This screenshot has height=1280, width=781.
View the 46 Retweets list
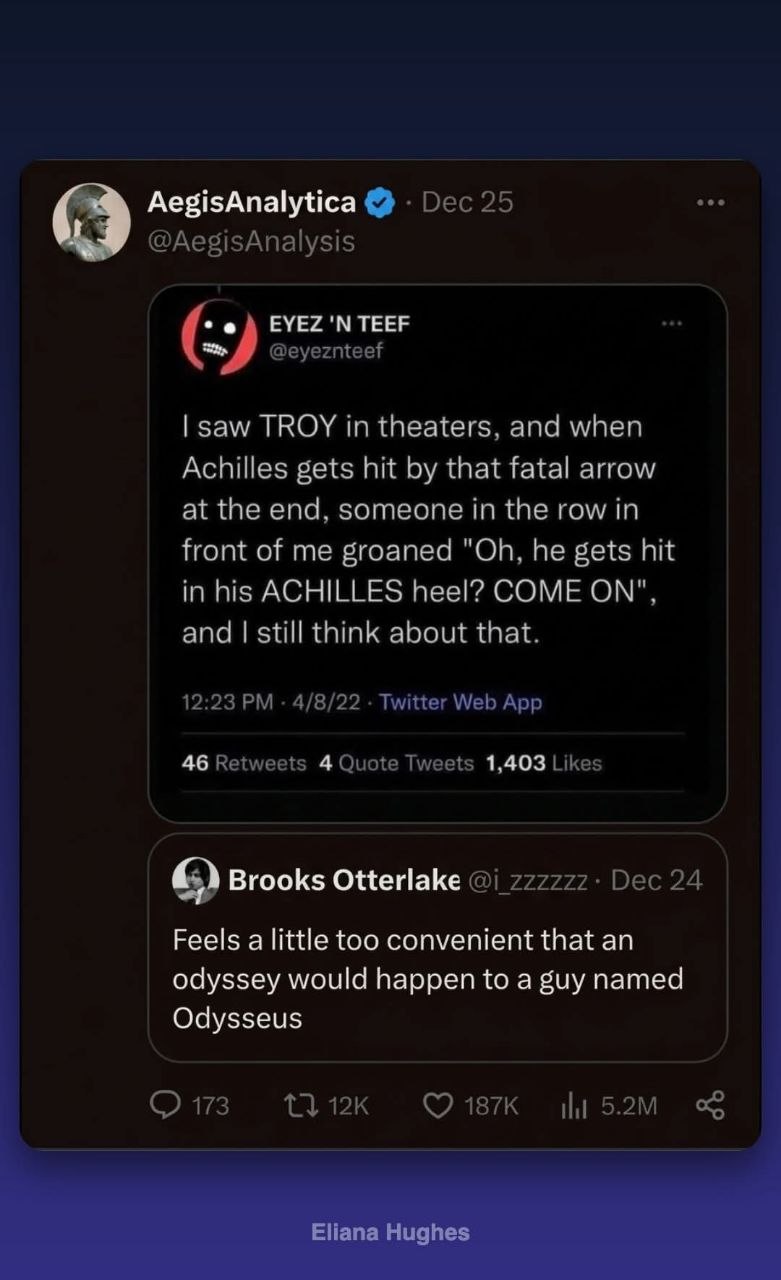pyautogui.click(x=244, y=763)
